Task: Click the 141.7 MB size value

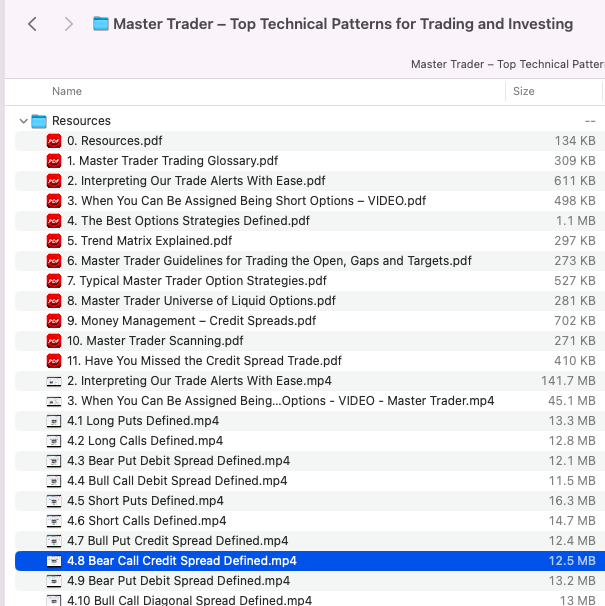Action: (568, 381)
